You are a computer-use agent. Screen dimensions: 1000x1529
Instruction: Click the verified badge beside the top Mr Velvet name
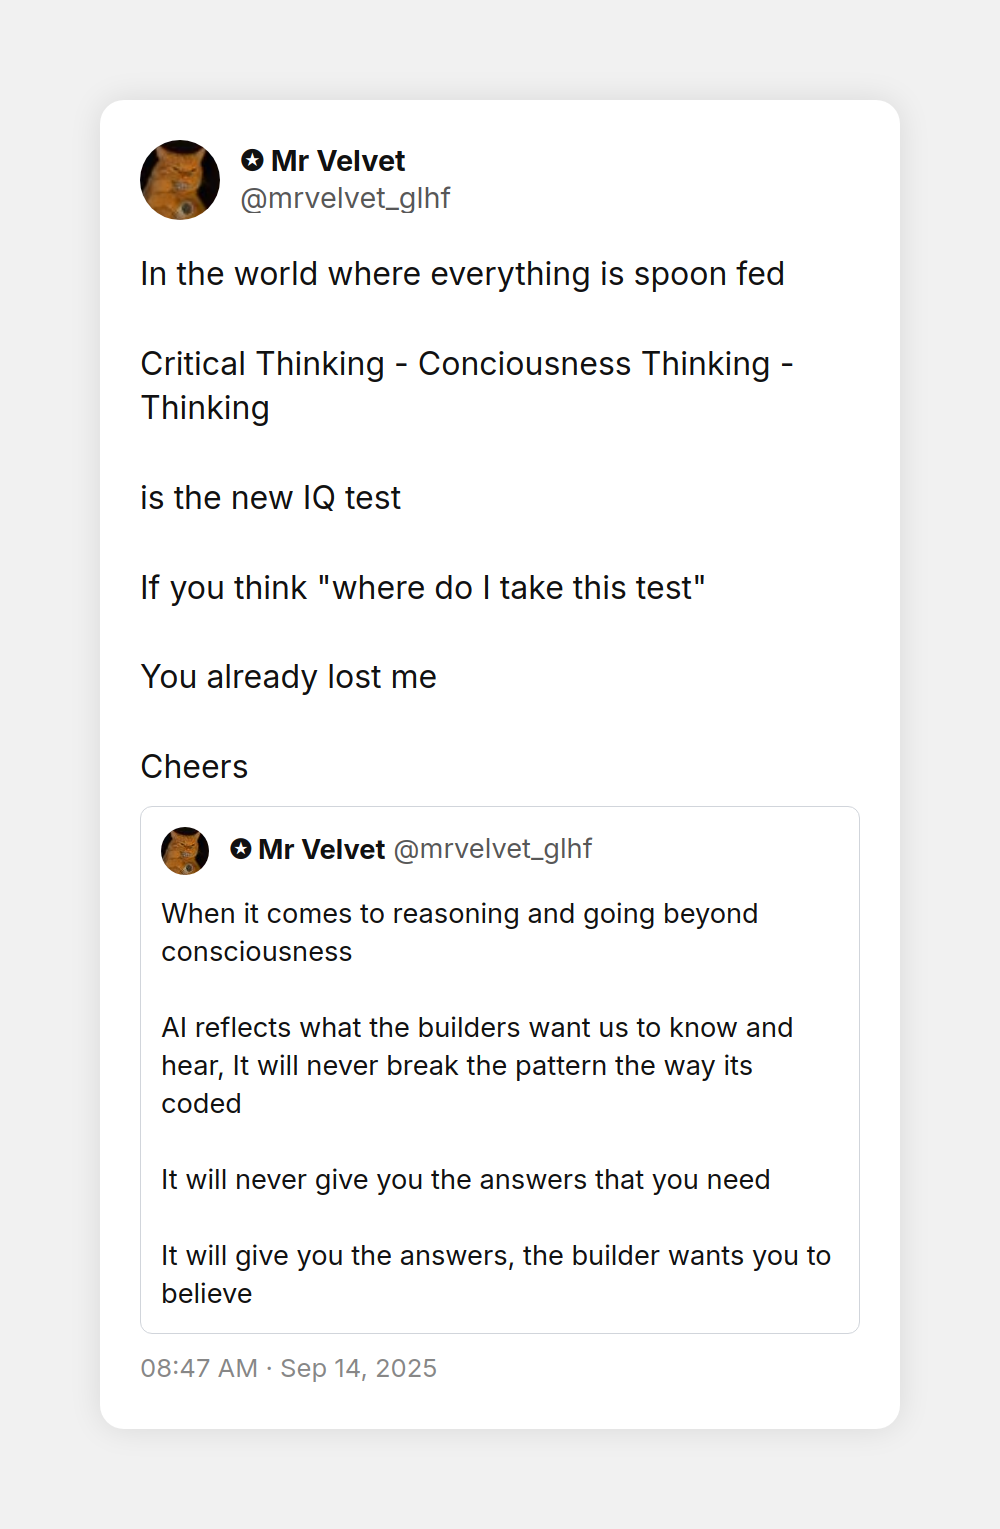[x=252, y=160]
